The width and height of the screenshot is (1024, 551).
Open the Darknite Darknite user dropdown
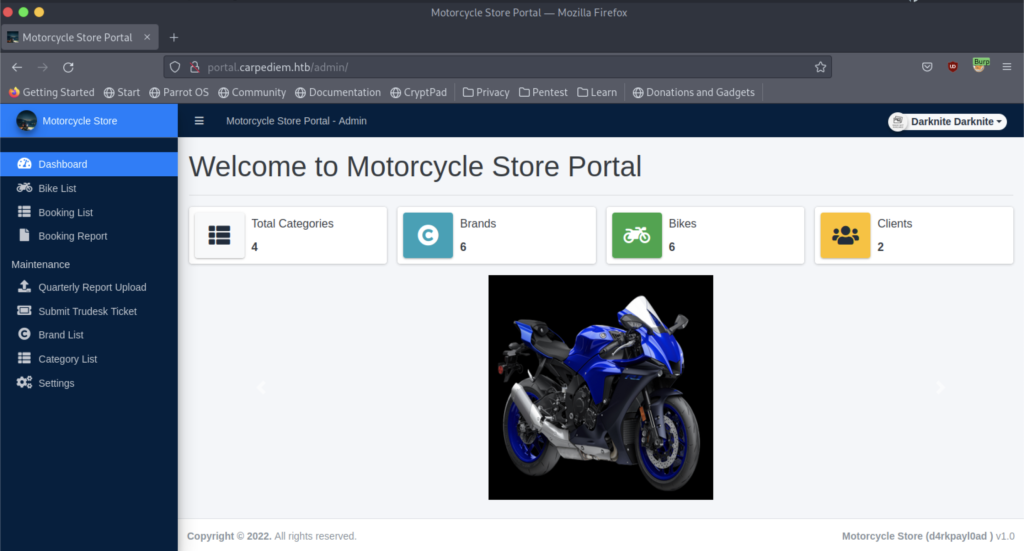947,121
